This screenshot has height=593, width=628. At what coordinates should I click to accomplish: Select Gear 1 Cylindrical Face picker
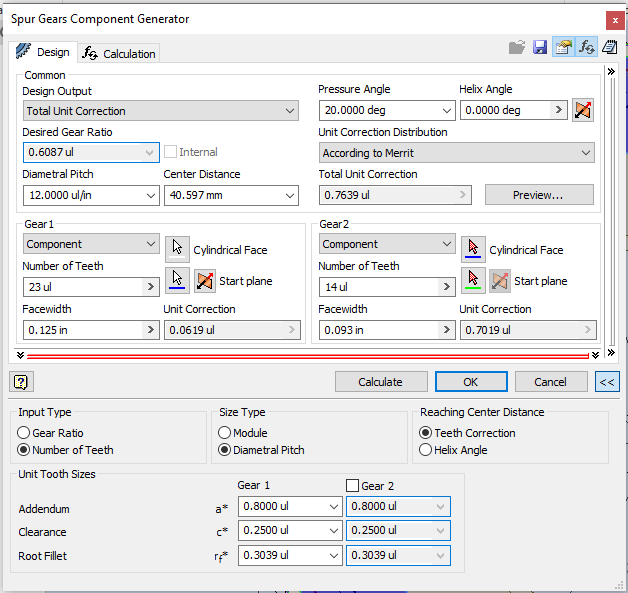[177, 248]
